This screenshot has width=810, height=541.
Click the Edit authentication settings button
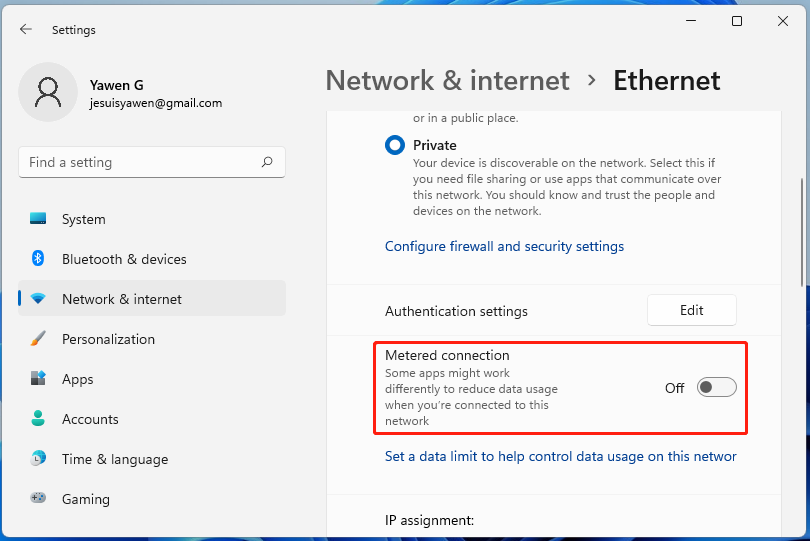click(x=692, y=311)
